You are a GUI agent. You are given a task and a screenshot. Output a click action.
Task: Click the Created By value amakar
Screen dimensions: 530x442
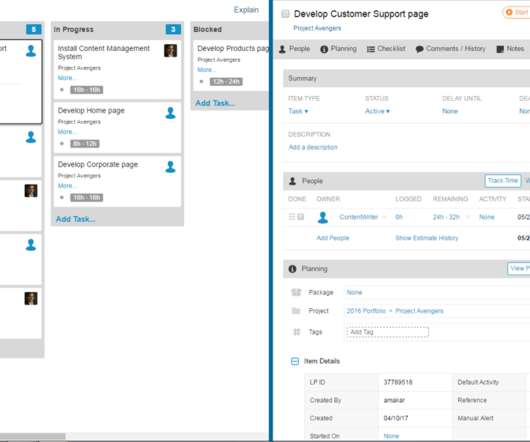point(394,400)
